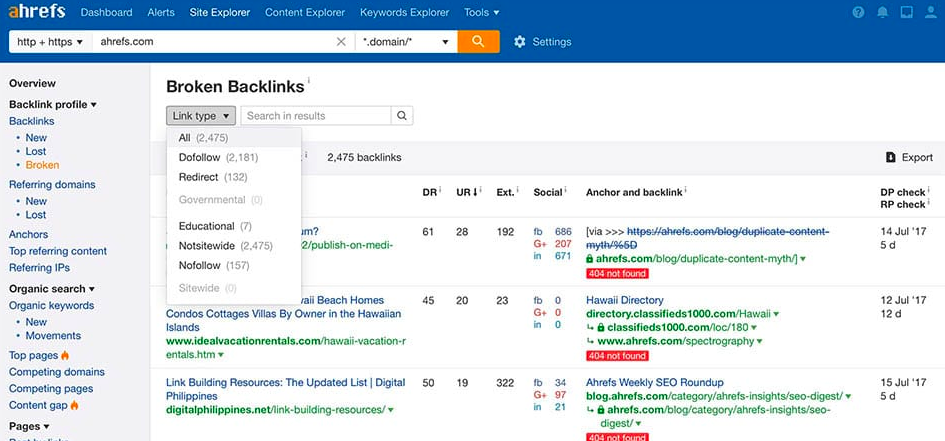Click the Export download icon

(x=891, y=157)
